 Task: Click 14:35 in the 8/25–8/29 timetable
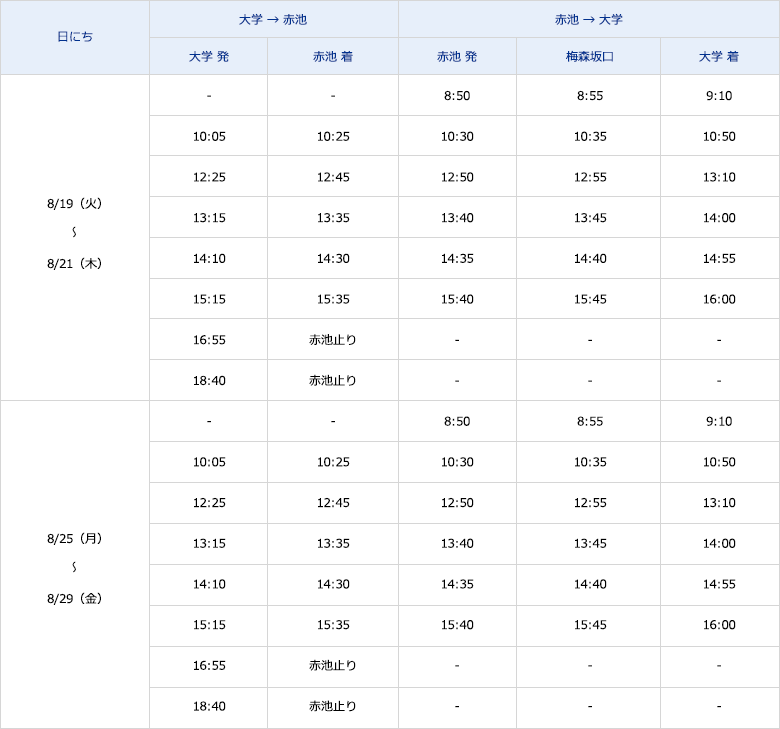click(457, 585)
